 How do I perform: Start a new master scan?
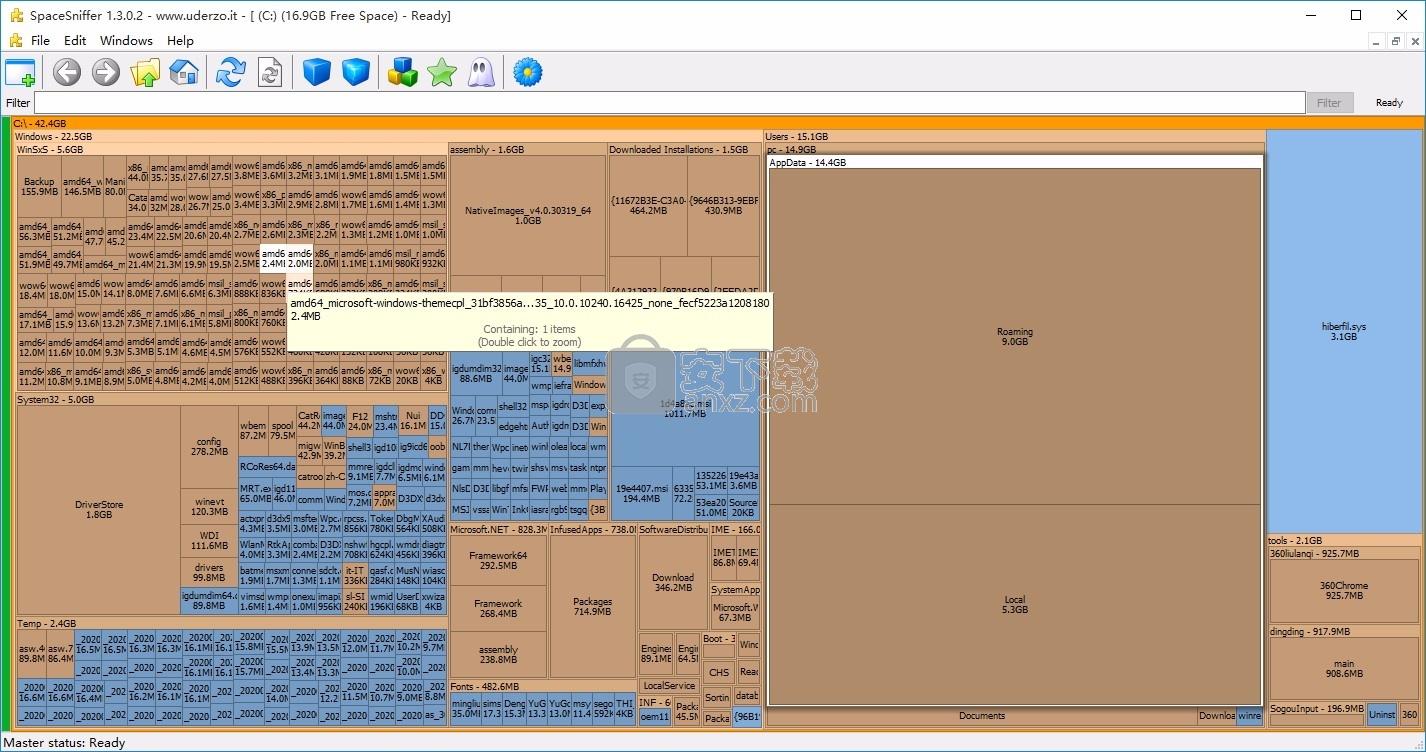231,72
